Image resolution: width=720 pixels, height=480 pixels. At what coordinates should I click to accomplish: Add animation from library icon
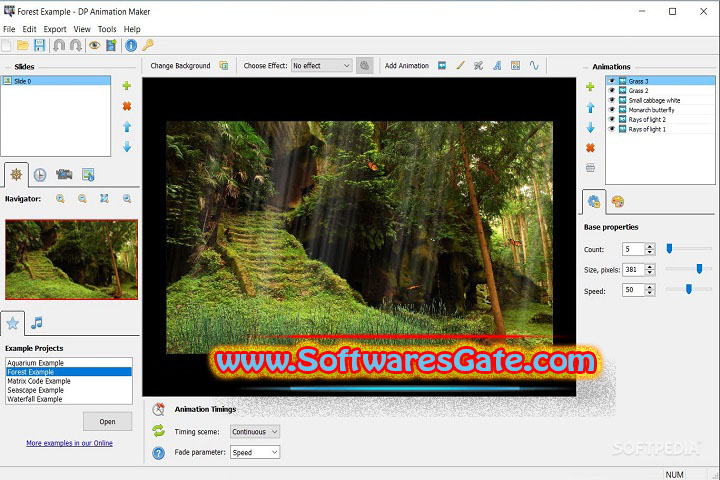[x=442, y=66]
